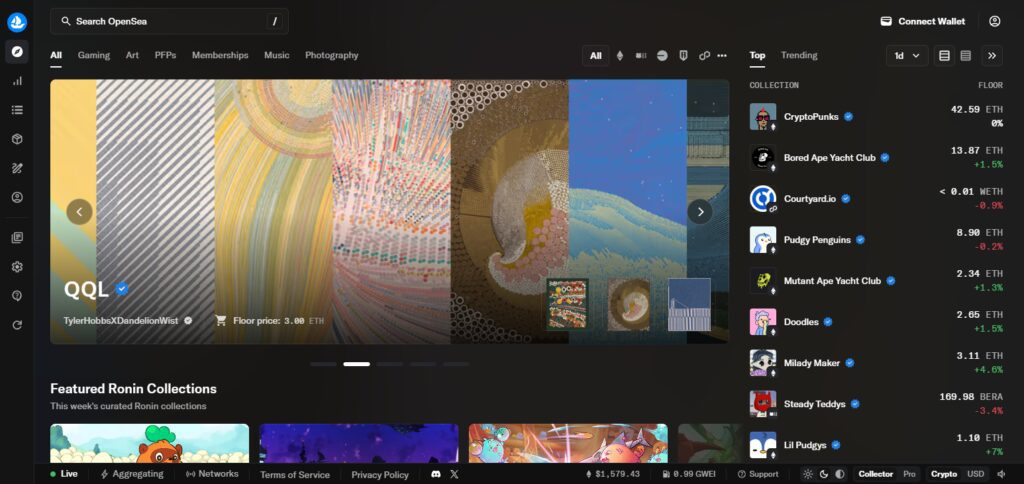Open the Networks status button

tap(212, 474)
